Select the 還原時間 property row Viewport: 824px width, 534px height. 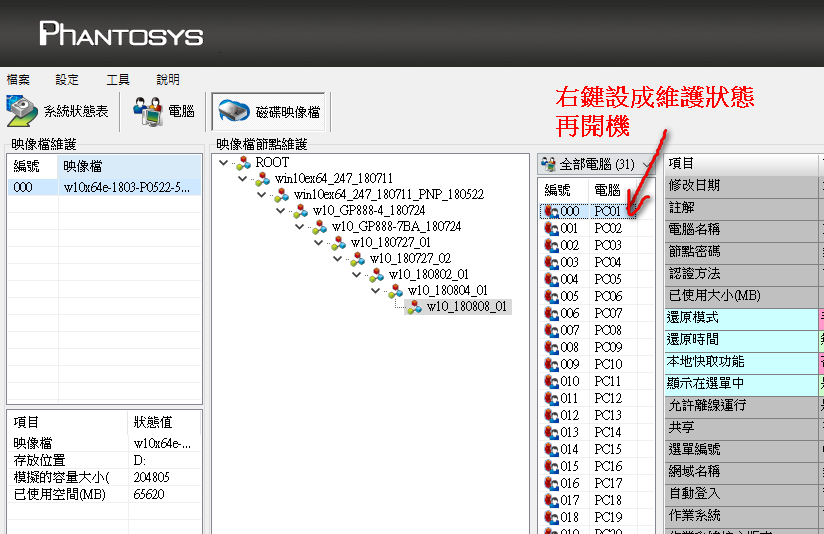pos(741,340)
